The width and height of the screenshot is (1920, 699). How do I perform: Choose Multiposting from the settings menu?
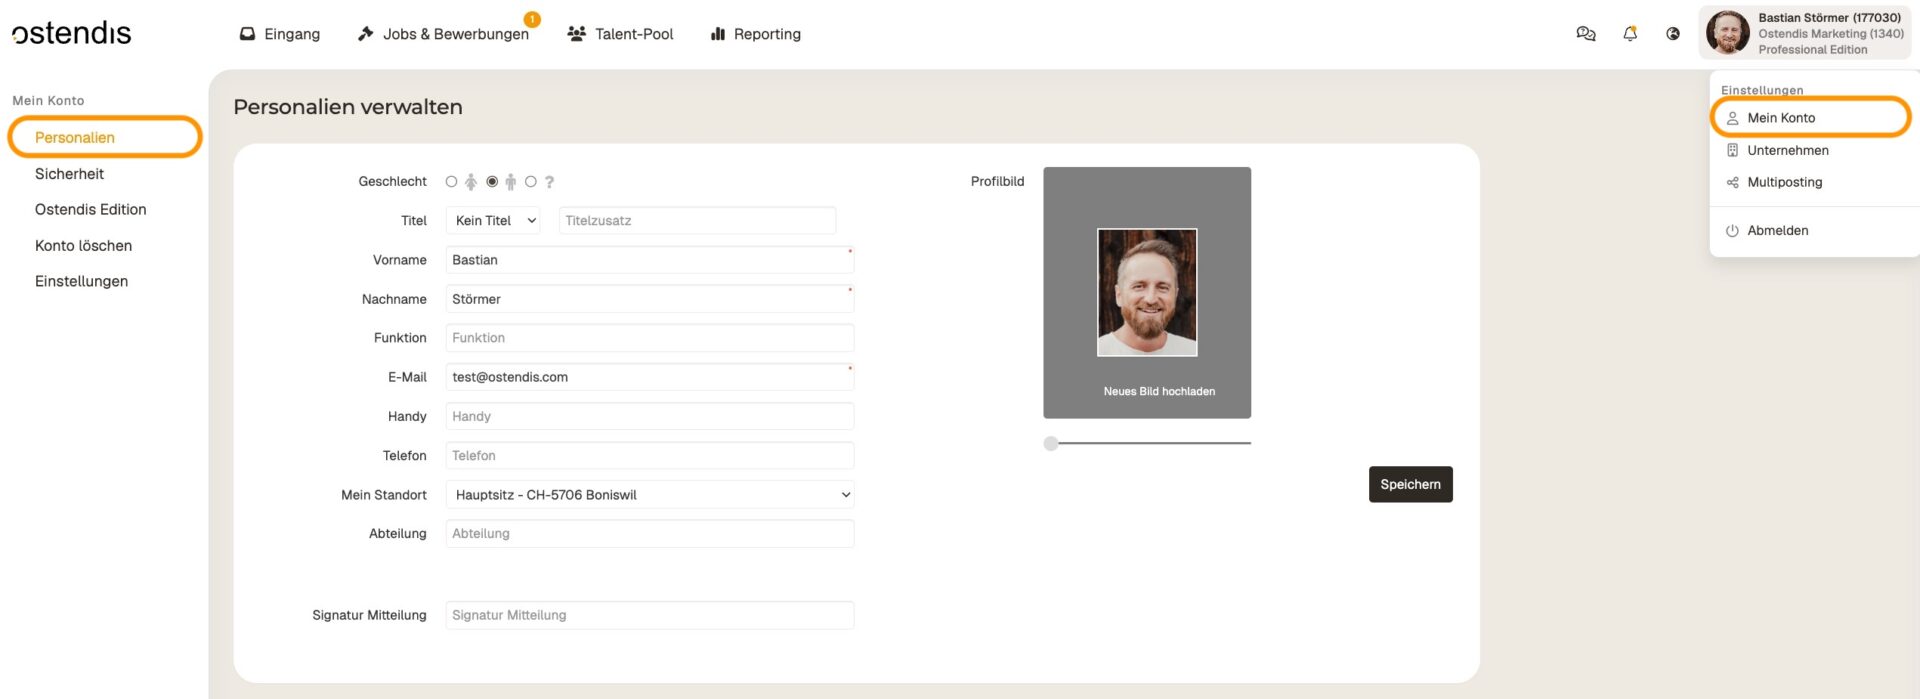(1784, 183)
